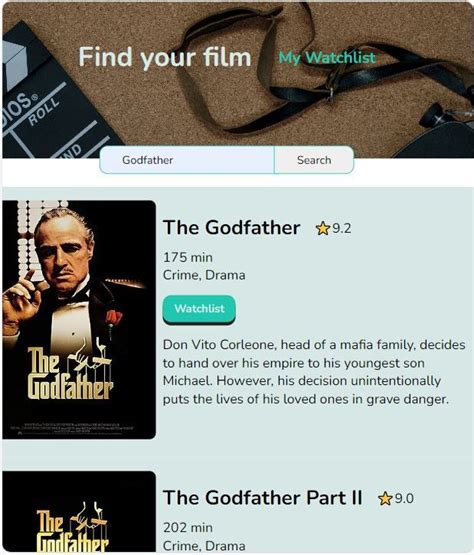Viewport: 474px width, 555px height.
Task: Select the 9.2 rating value
Action: [x=342, y=228]
